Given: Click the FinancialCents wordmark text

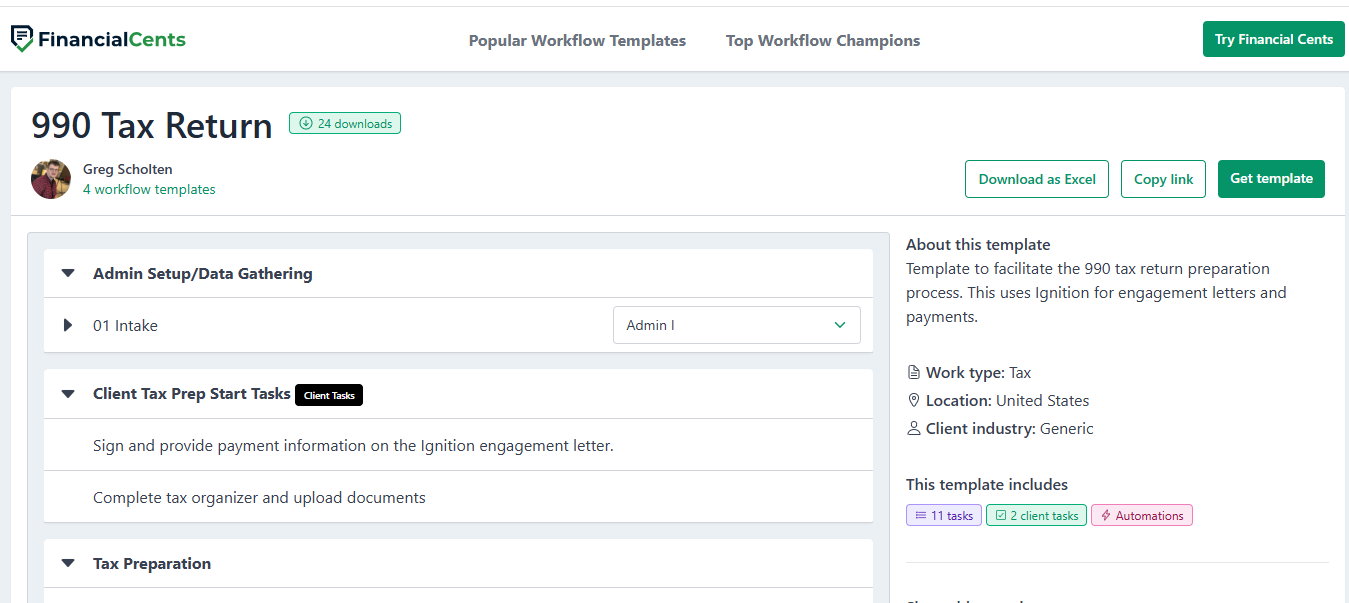Looking at the screenshot, I should 112,40.
